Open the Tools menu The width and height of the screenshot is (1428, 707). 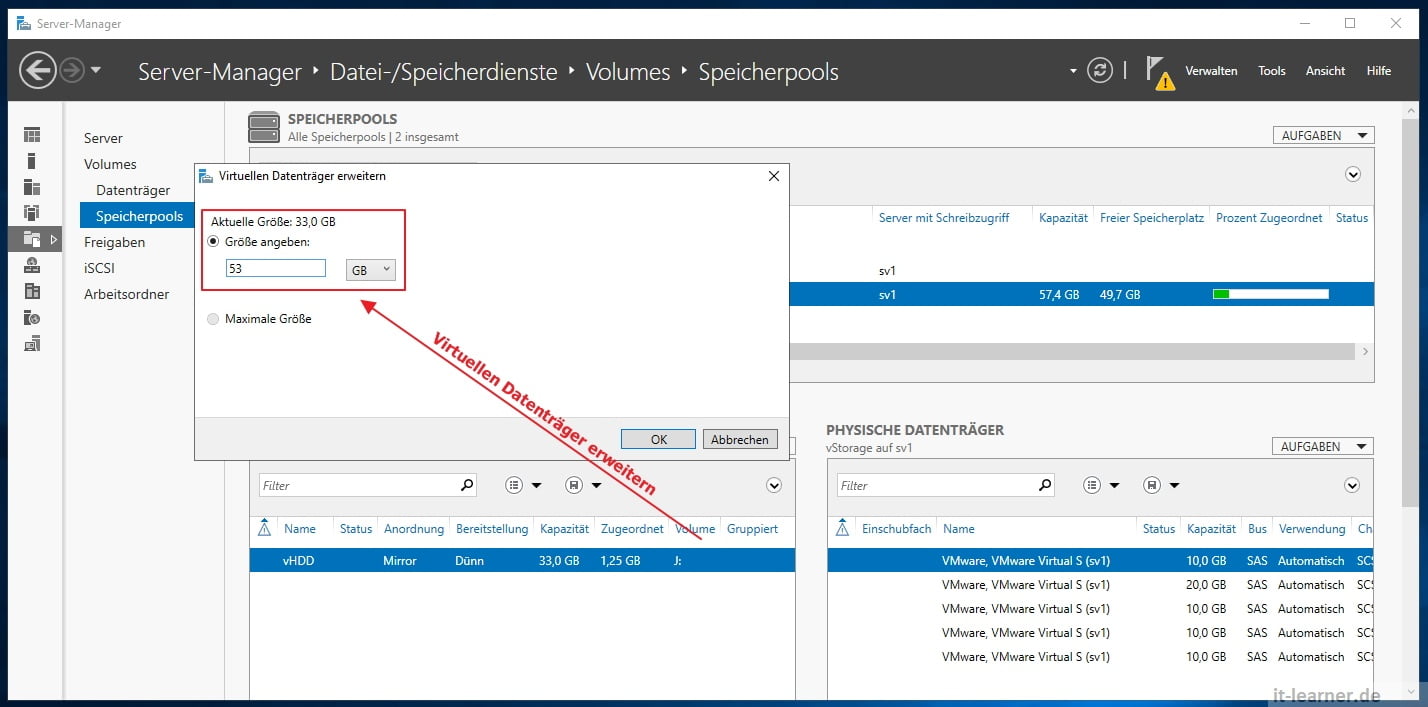(x=1271, y=70)
